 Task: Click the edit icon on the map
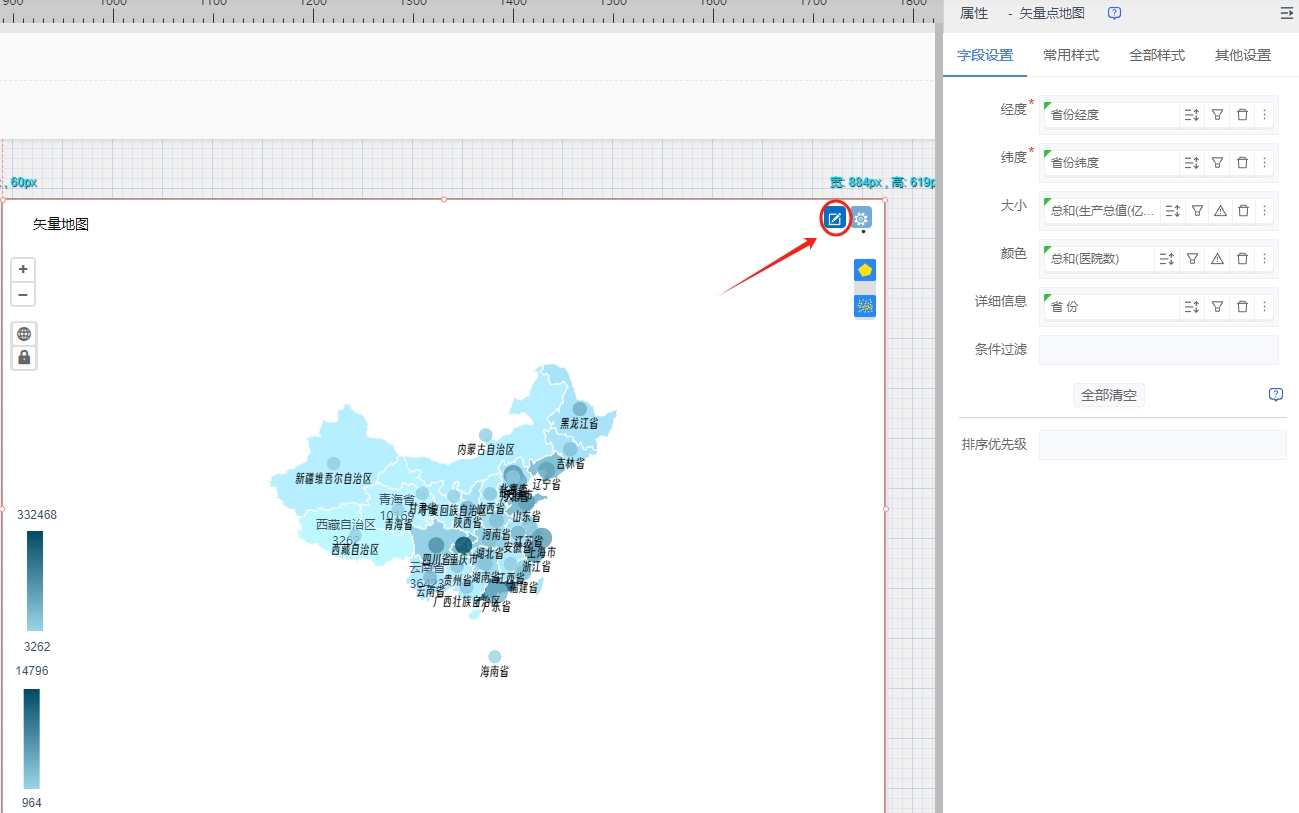(835, 218)
